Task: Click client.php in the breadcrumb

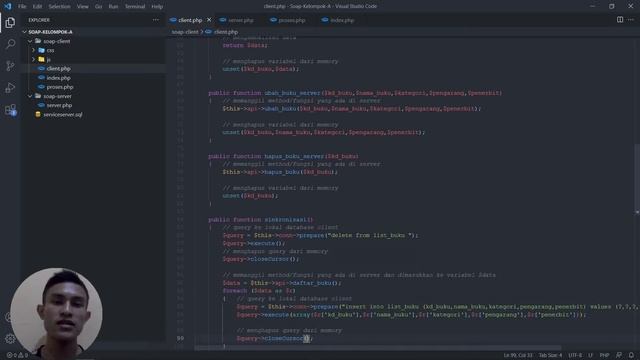Action: click(x=226, y=32)
